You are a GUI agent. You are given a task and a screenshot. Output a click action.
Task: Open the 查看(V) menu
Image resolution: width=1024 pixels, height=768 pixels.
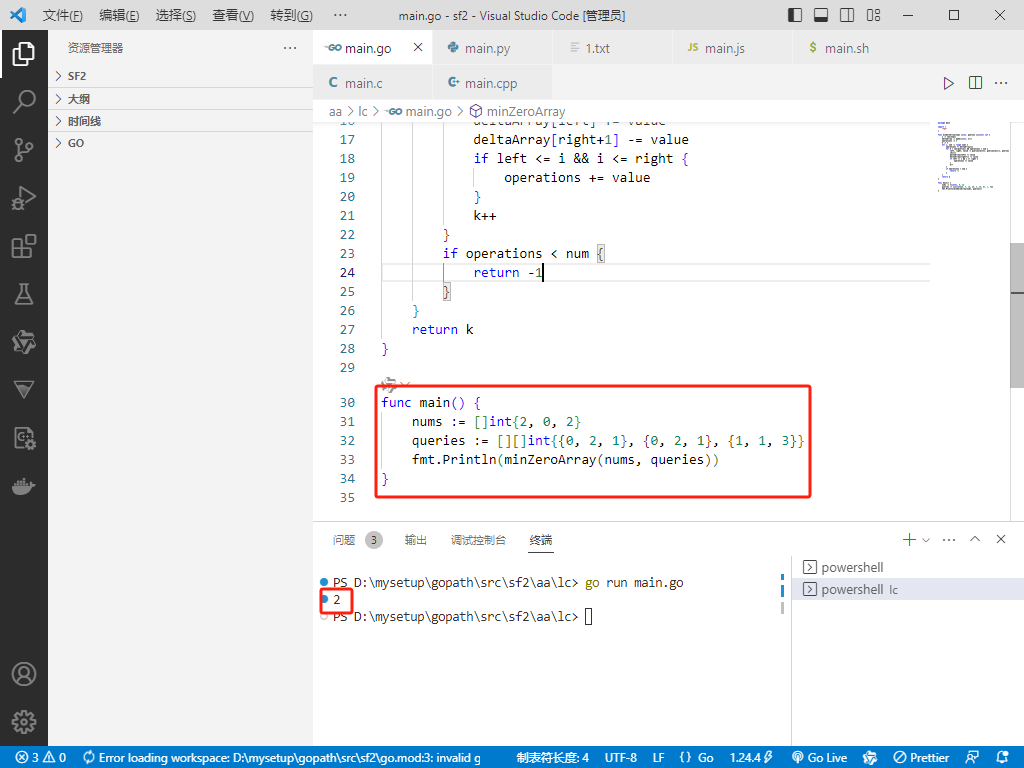click(233, 15)
